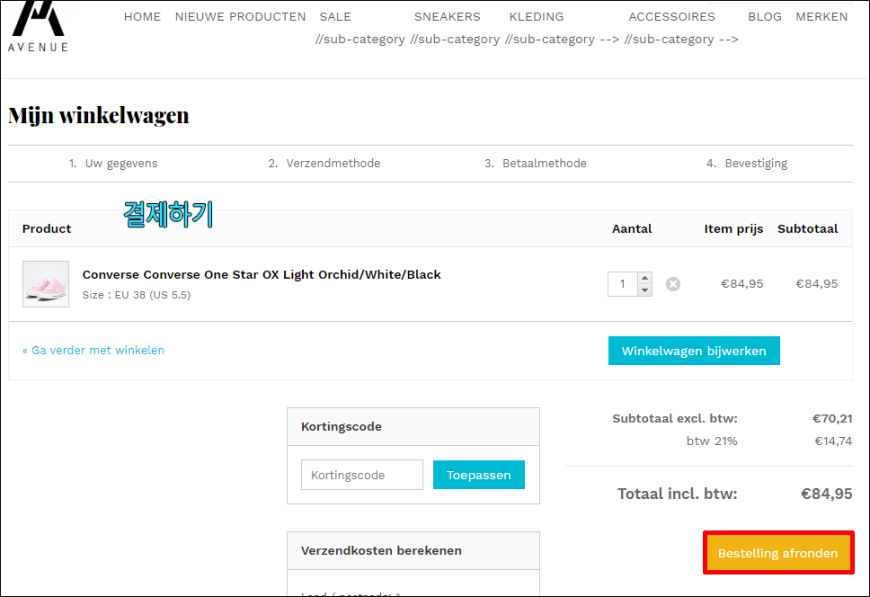Image resolution: width=870 pixels, height=597 pixels.
Task: Open the SNEAKERS category
Action: click(x=447, y=17)
